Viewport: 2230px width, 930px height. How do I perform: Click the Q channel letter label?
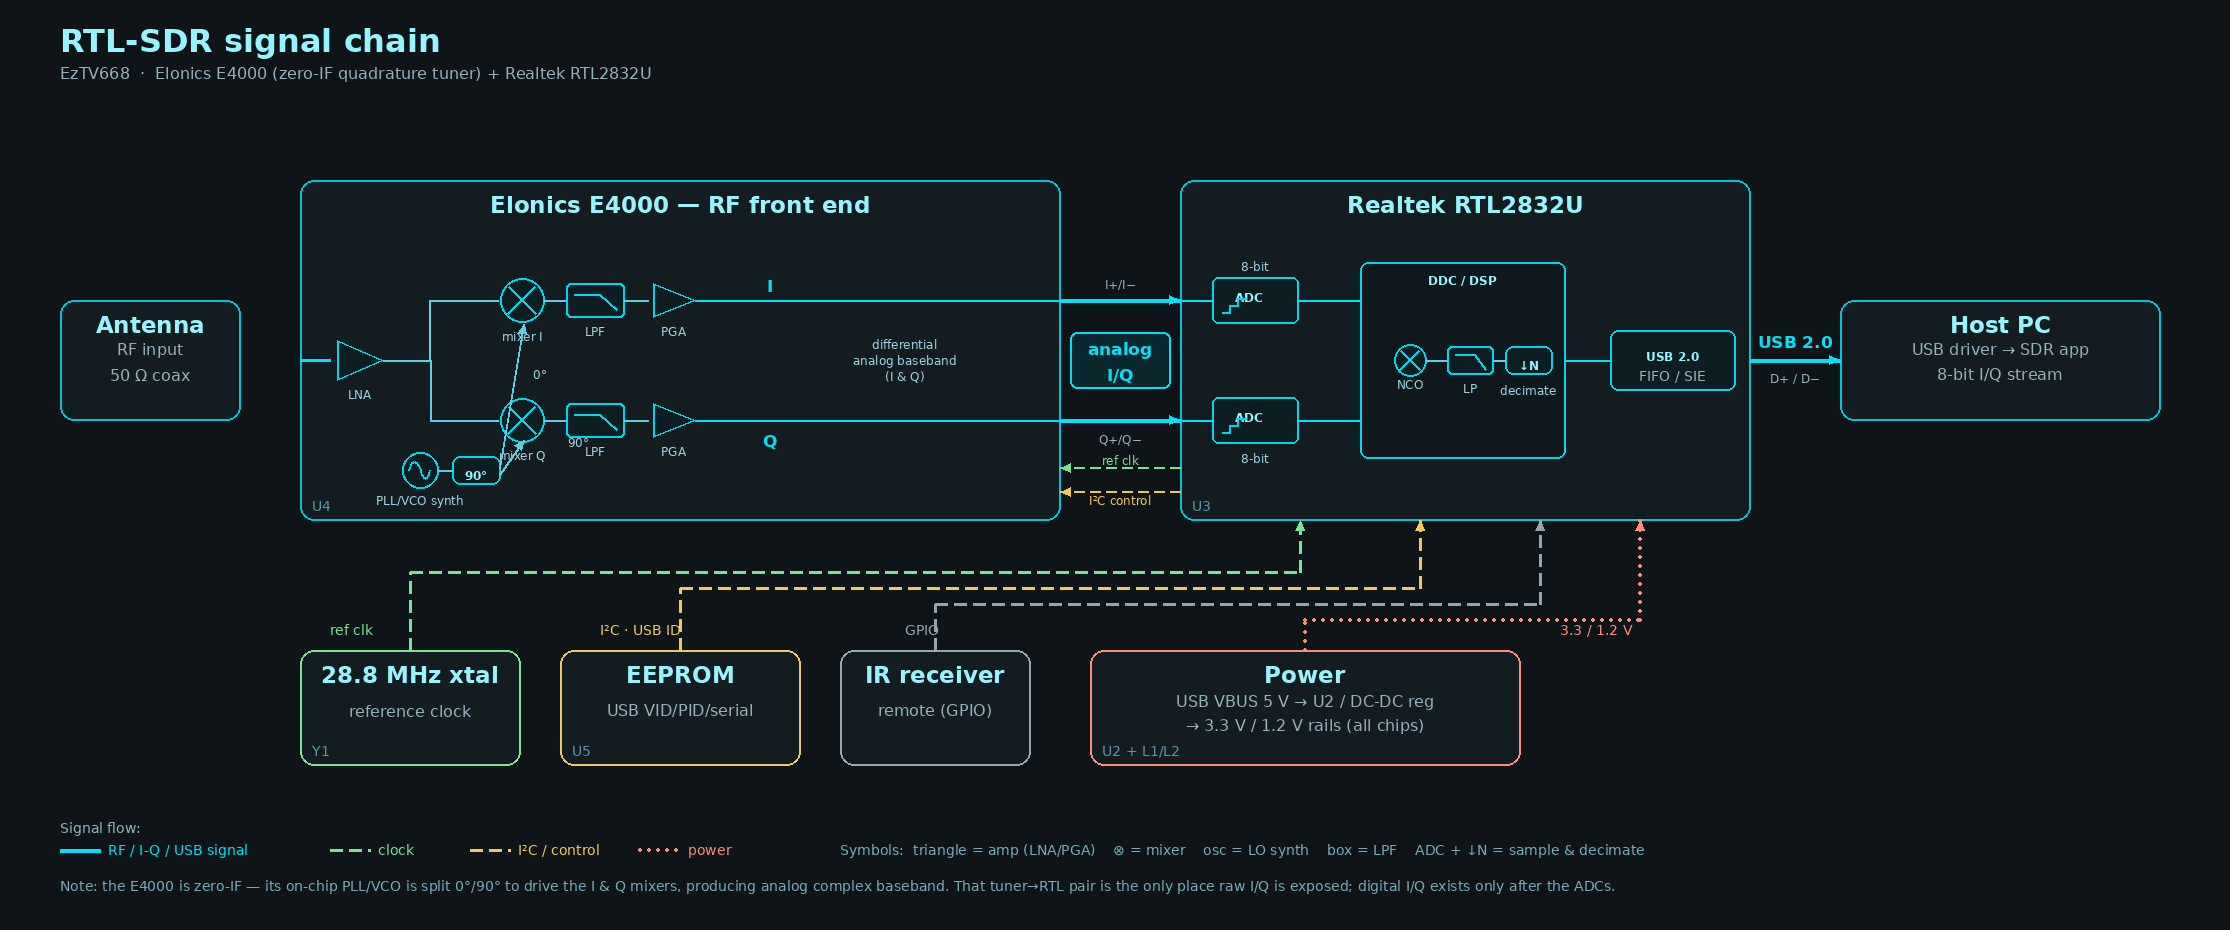pos(770,441)
